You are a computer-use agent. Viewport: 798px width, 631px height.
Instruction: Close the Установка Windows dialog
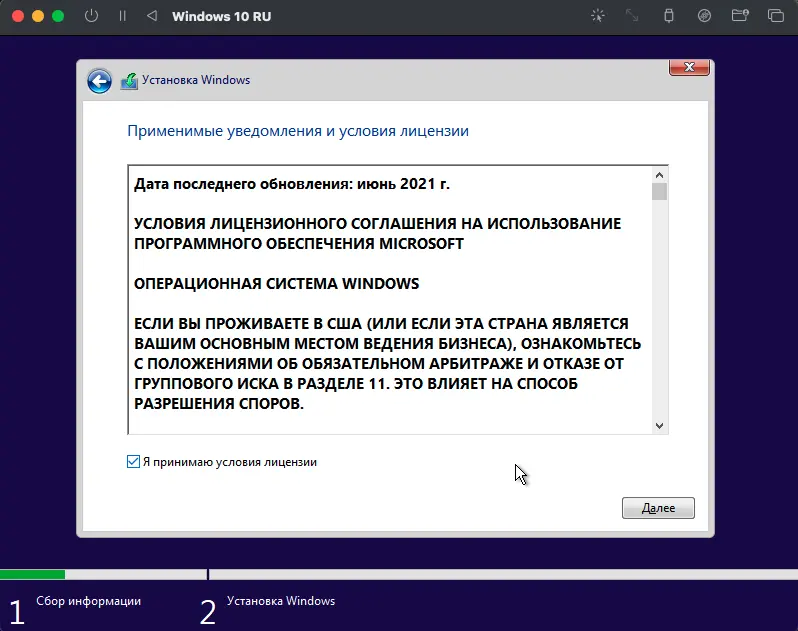[x=689, y=67]
